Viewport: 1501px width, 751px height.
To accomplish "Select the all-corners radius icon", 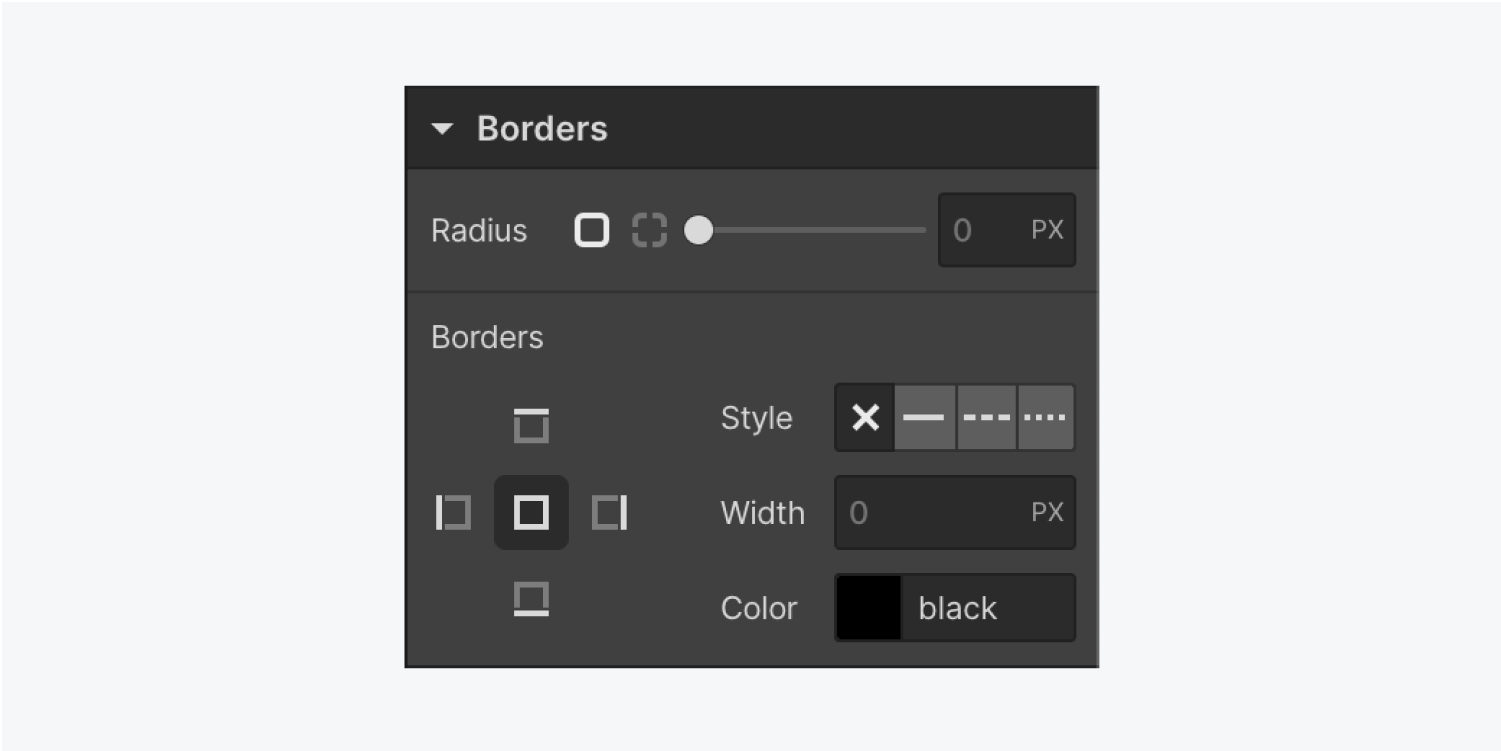I will pyautogui.click(x=591, y=230).
